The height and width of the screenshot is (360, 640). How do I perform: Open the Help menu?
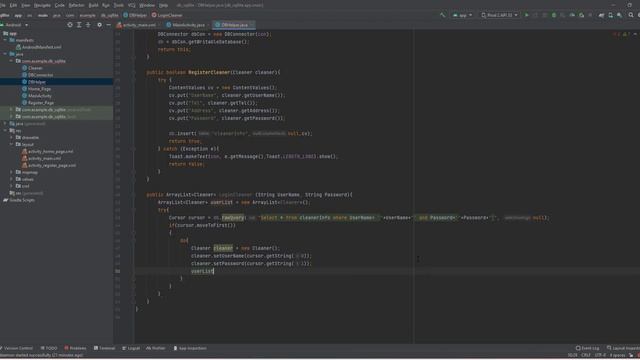(163, 5)
